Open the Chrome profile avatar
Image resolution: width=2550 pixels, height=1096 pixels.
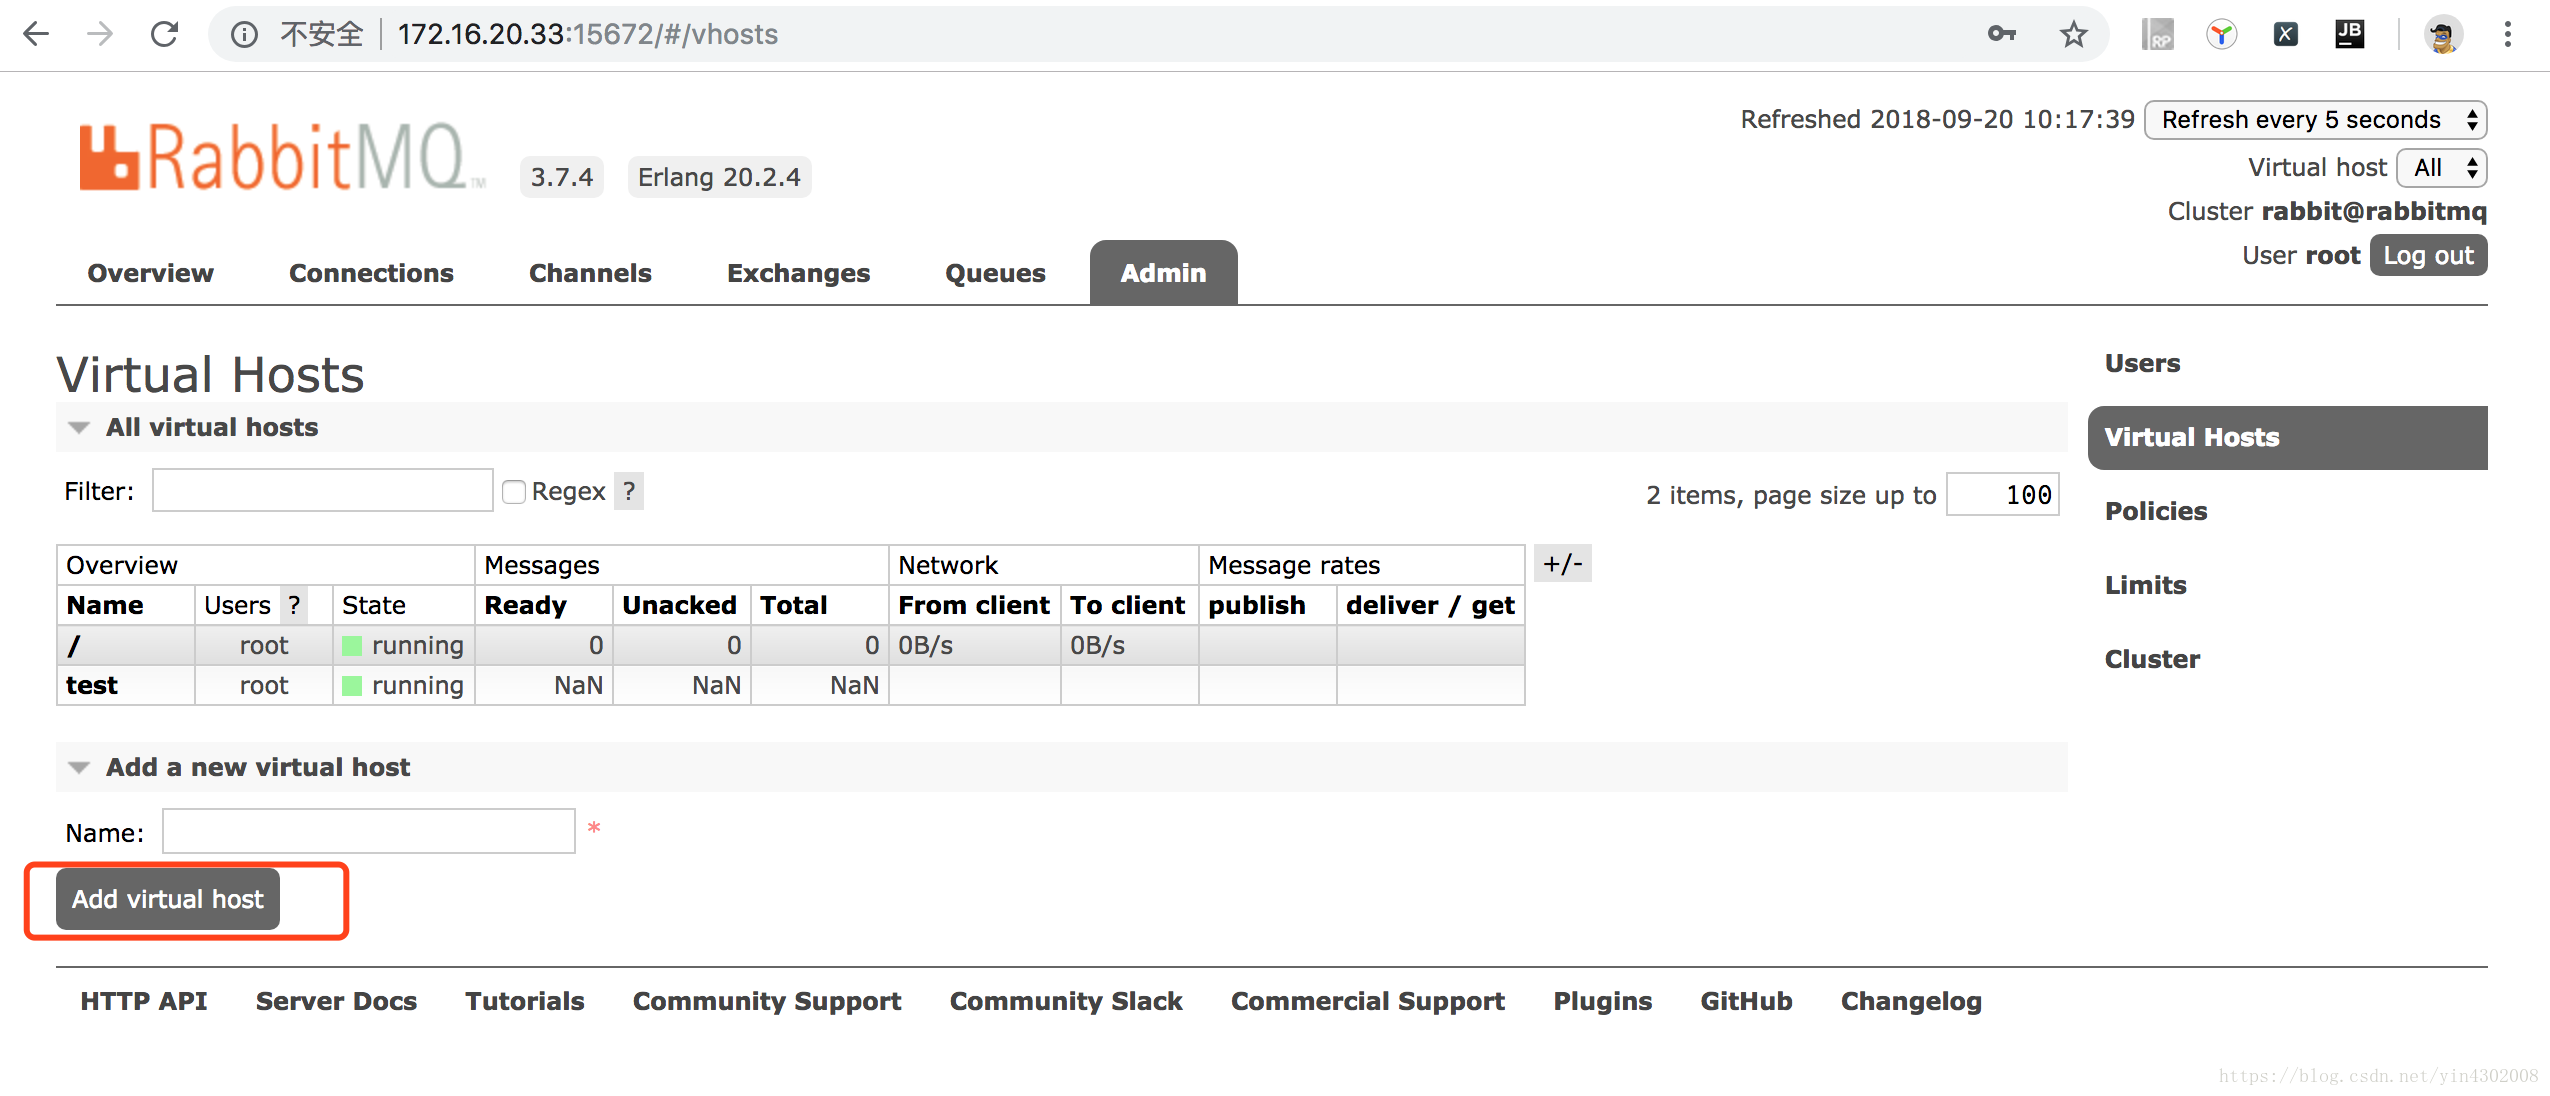2443,35
